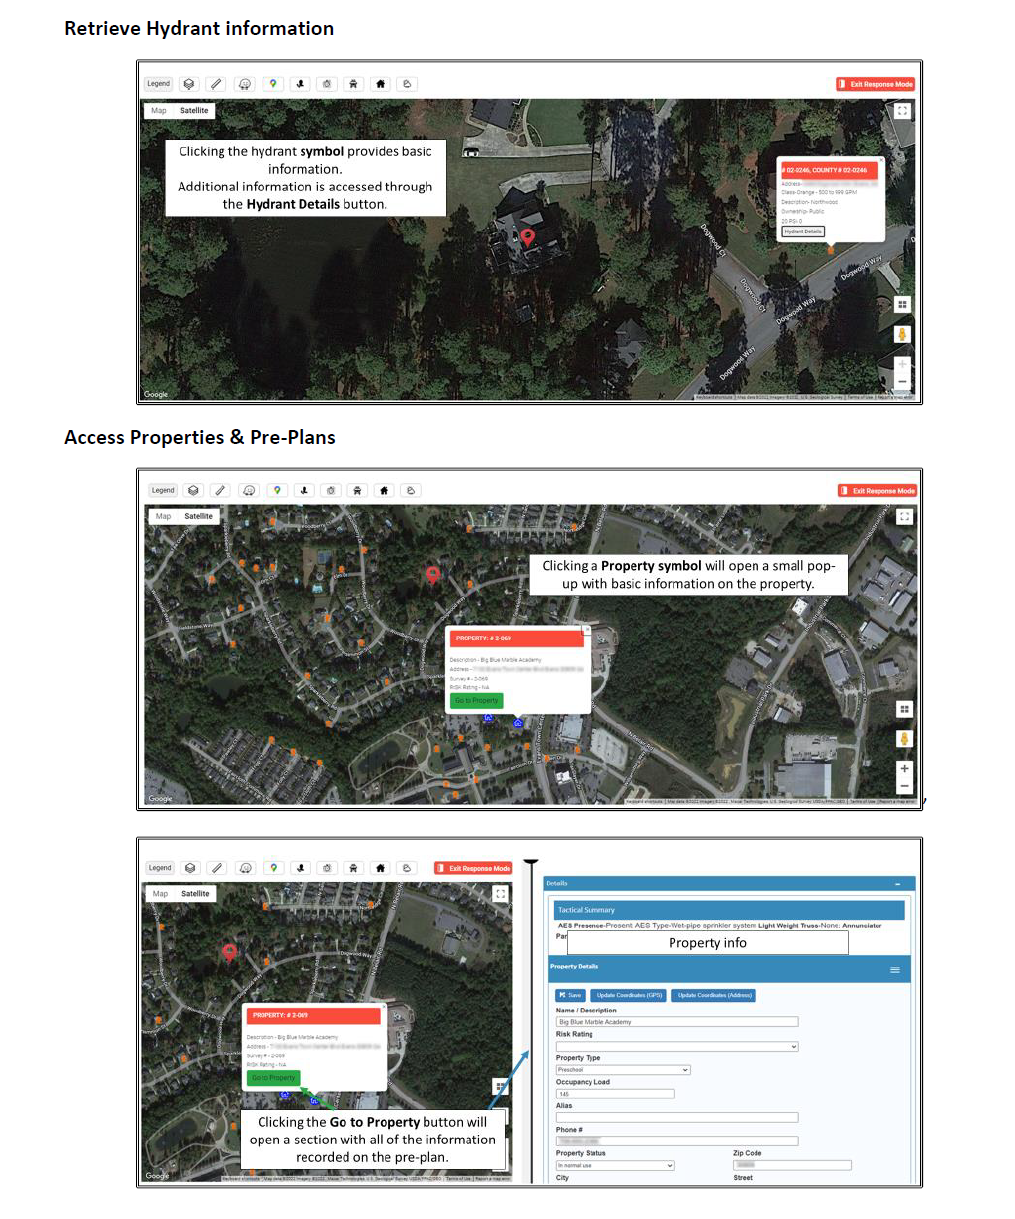
Task: Toggle fullscreen on the Property symbol map
Action: (904, 517)
